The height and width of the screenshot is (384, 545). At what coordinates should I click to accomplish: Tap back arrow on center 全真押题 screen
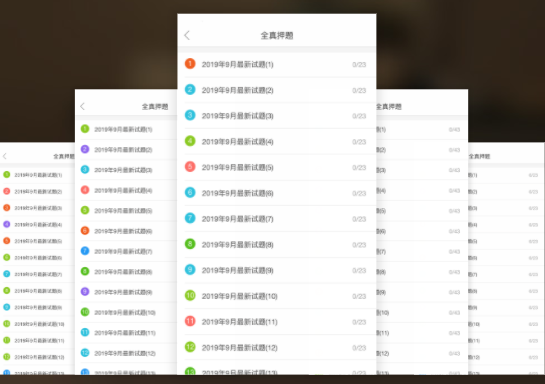tap(187, 35)
